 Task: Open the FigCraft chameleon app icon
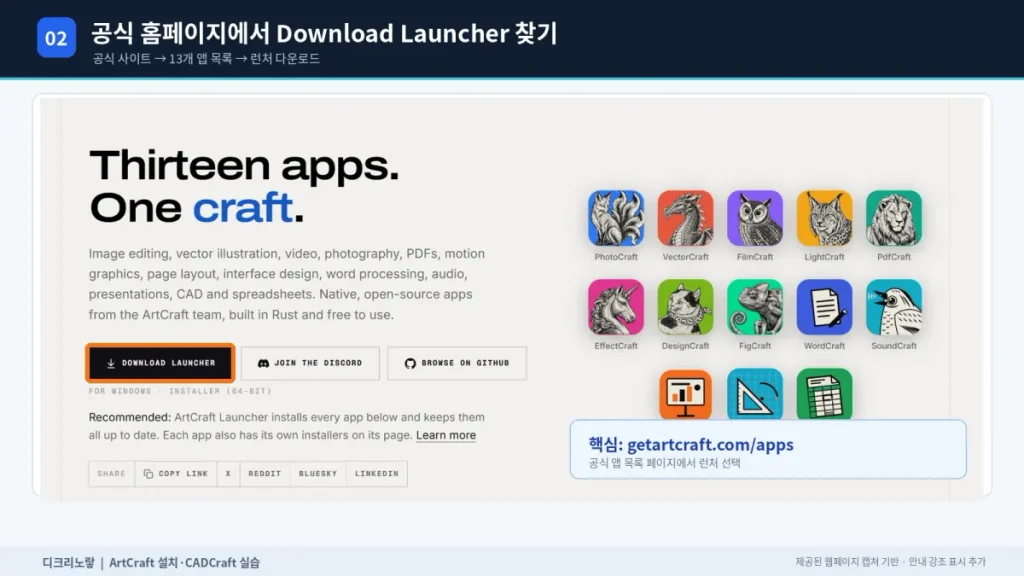[755, 307]
